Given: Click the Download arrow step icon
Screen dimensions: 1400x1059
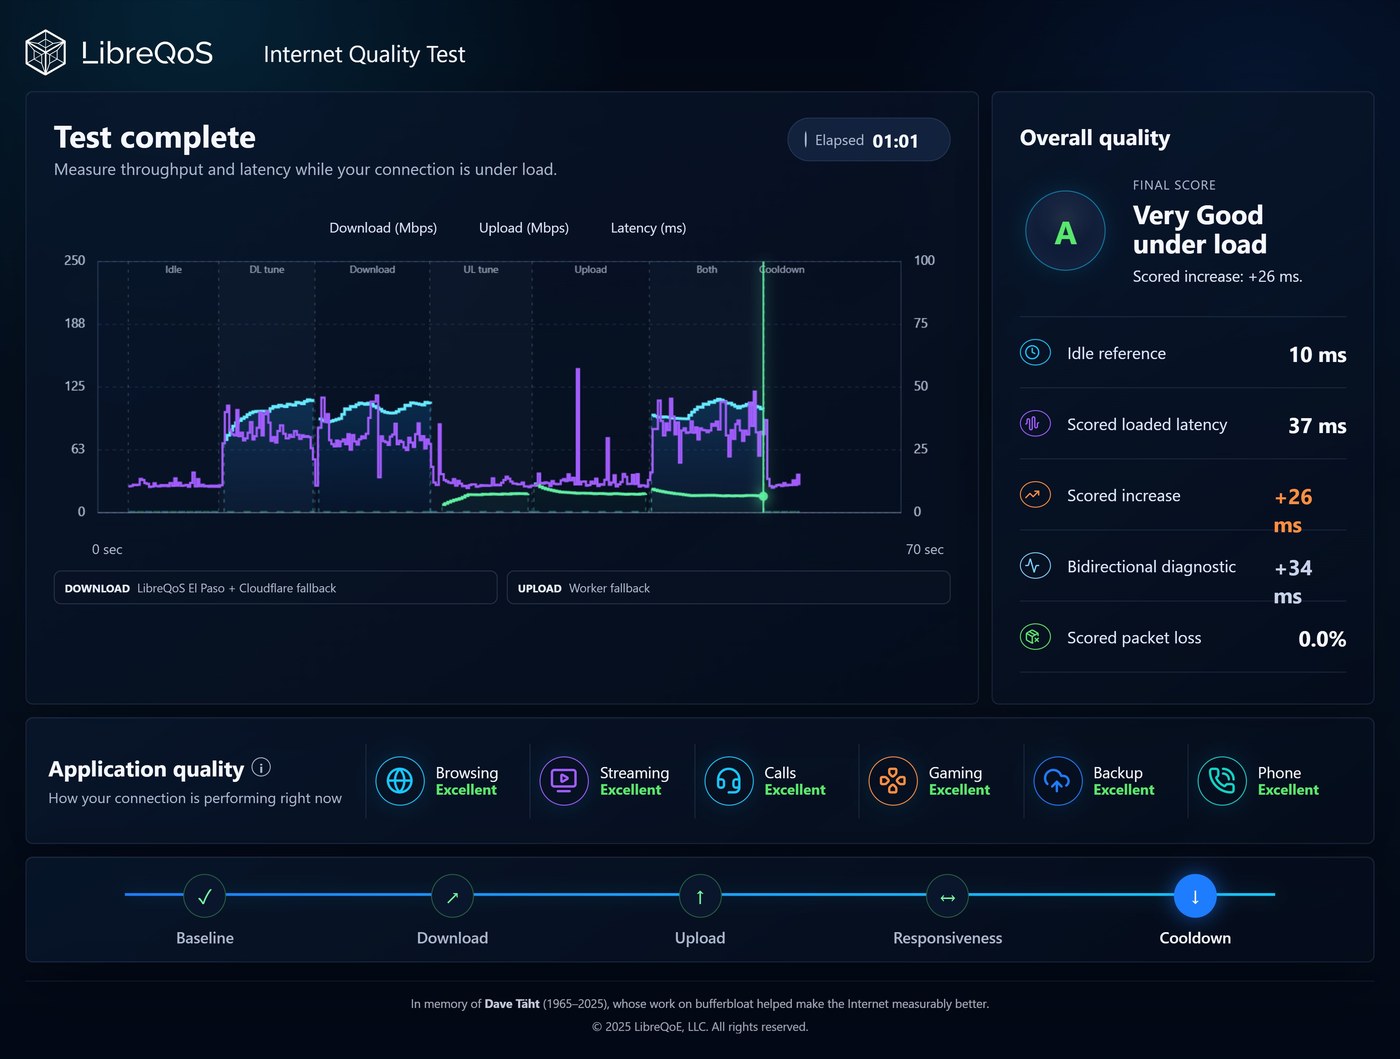Looking at the screenshot, I should point(452,896).
